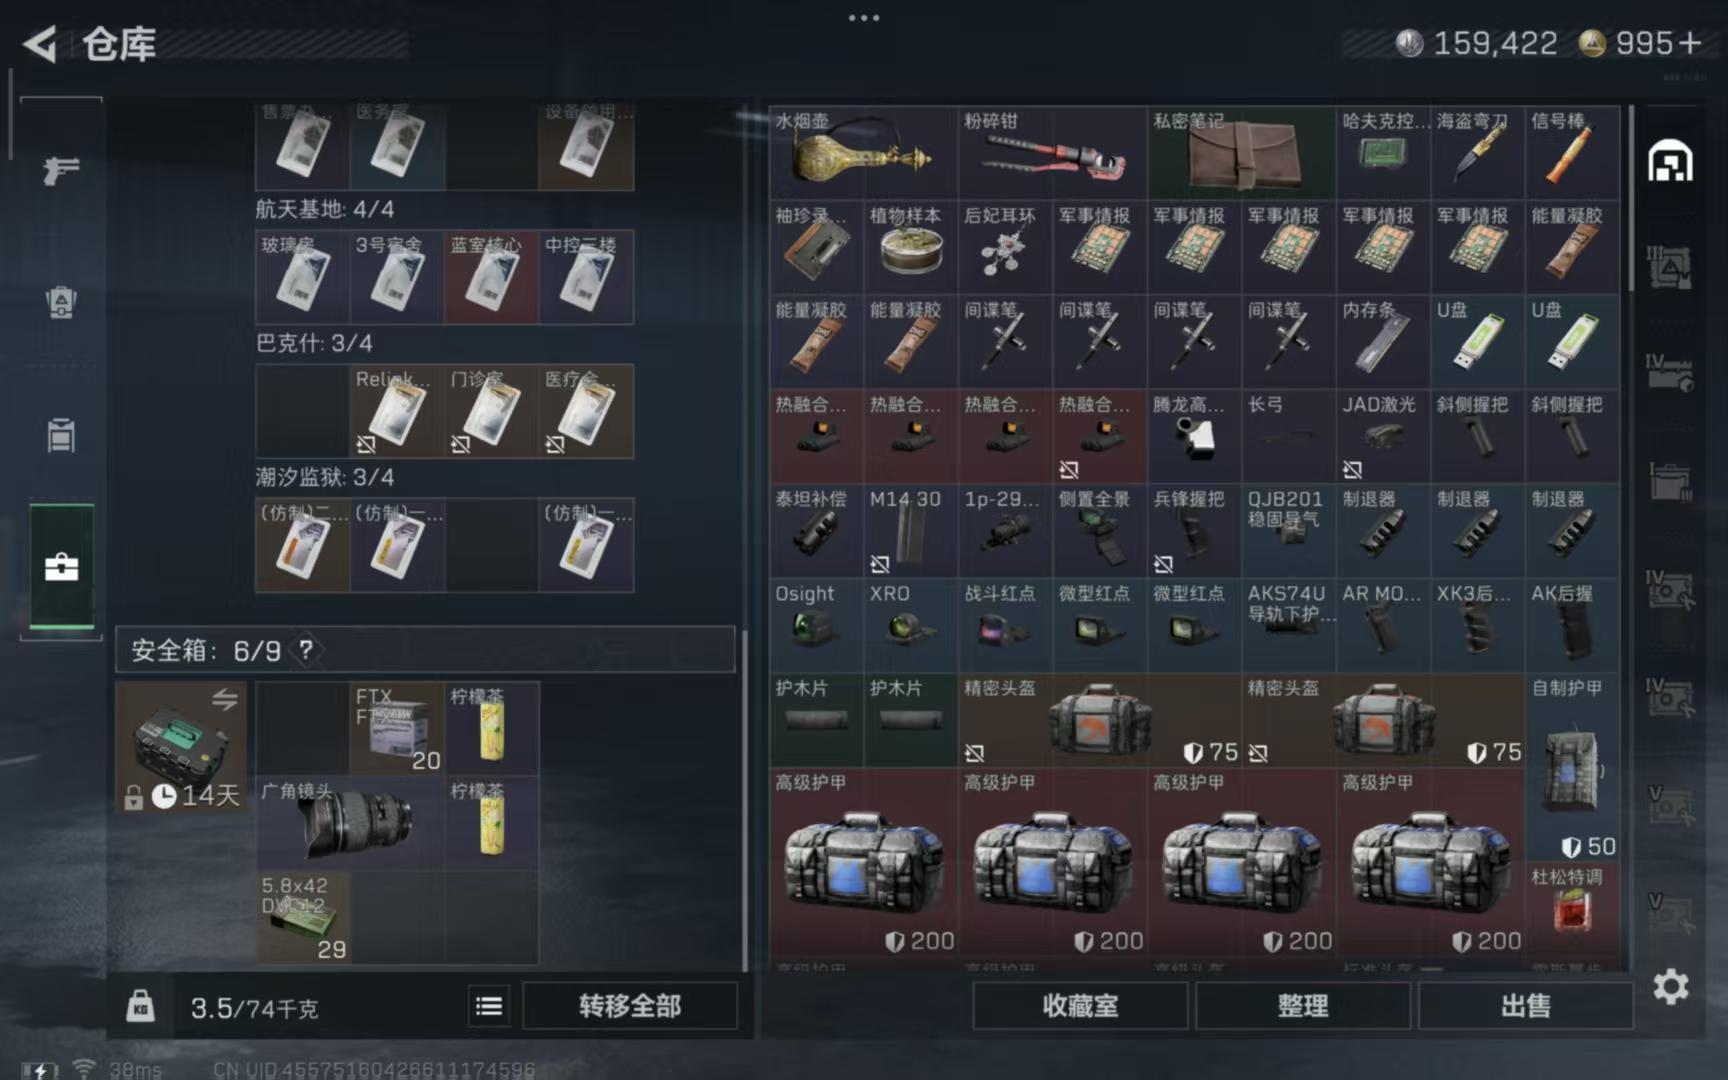Click the inventory grid scrollbar

1632,199
